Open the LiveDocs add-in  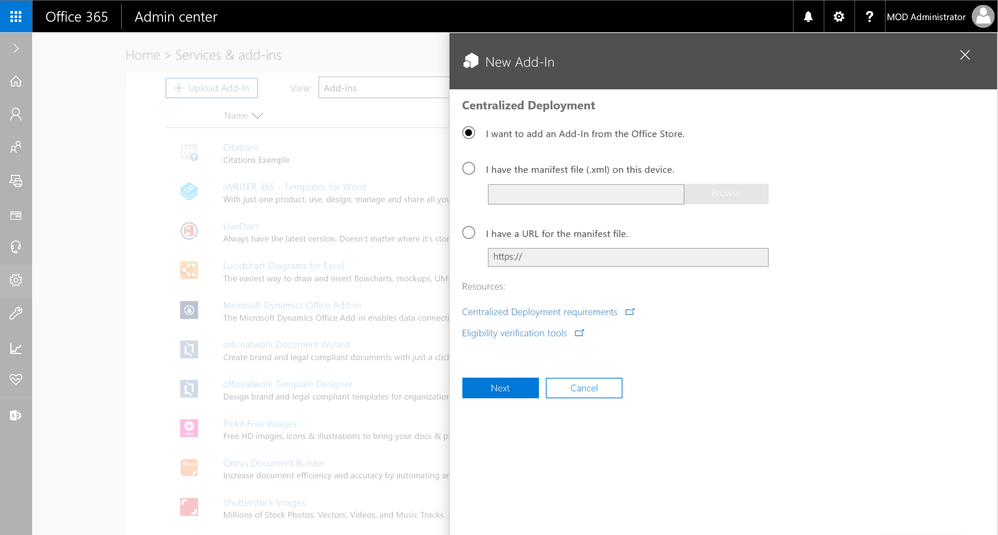[x=241, y=226]
